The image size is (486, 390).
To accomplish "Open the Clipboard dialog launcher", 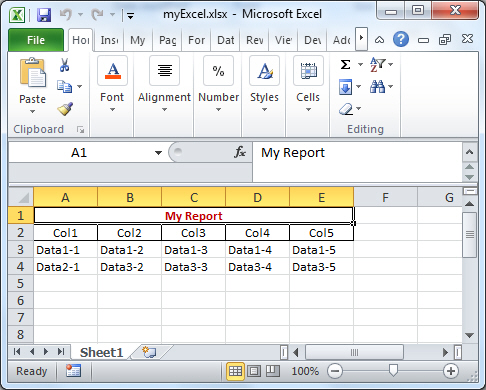I will (80, 129).
